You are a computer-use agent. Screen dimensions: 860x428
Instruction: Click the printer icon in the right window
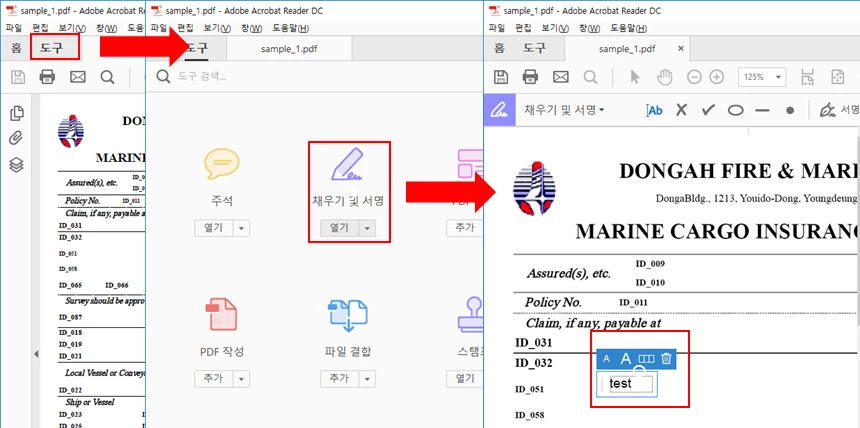[x=530, y=77]
